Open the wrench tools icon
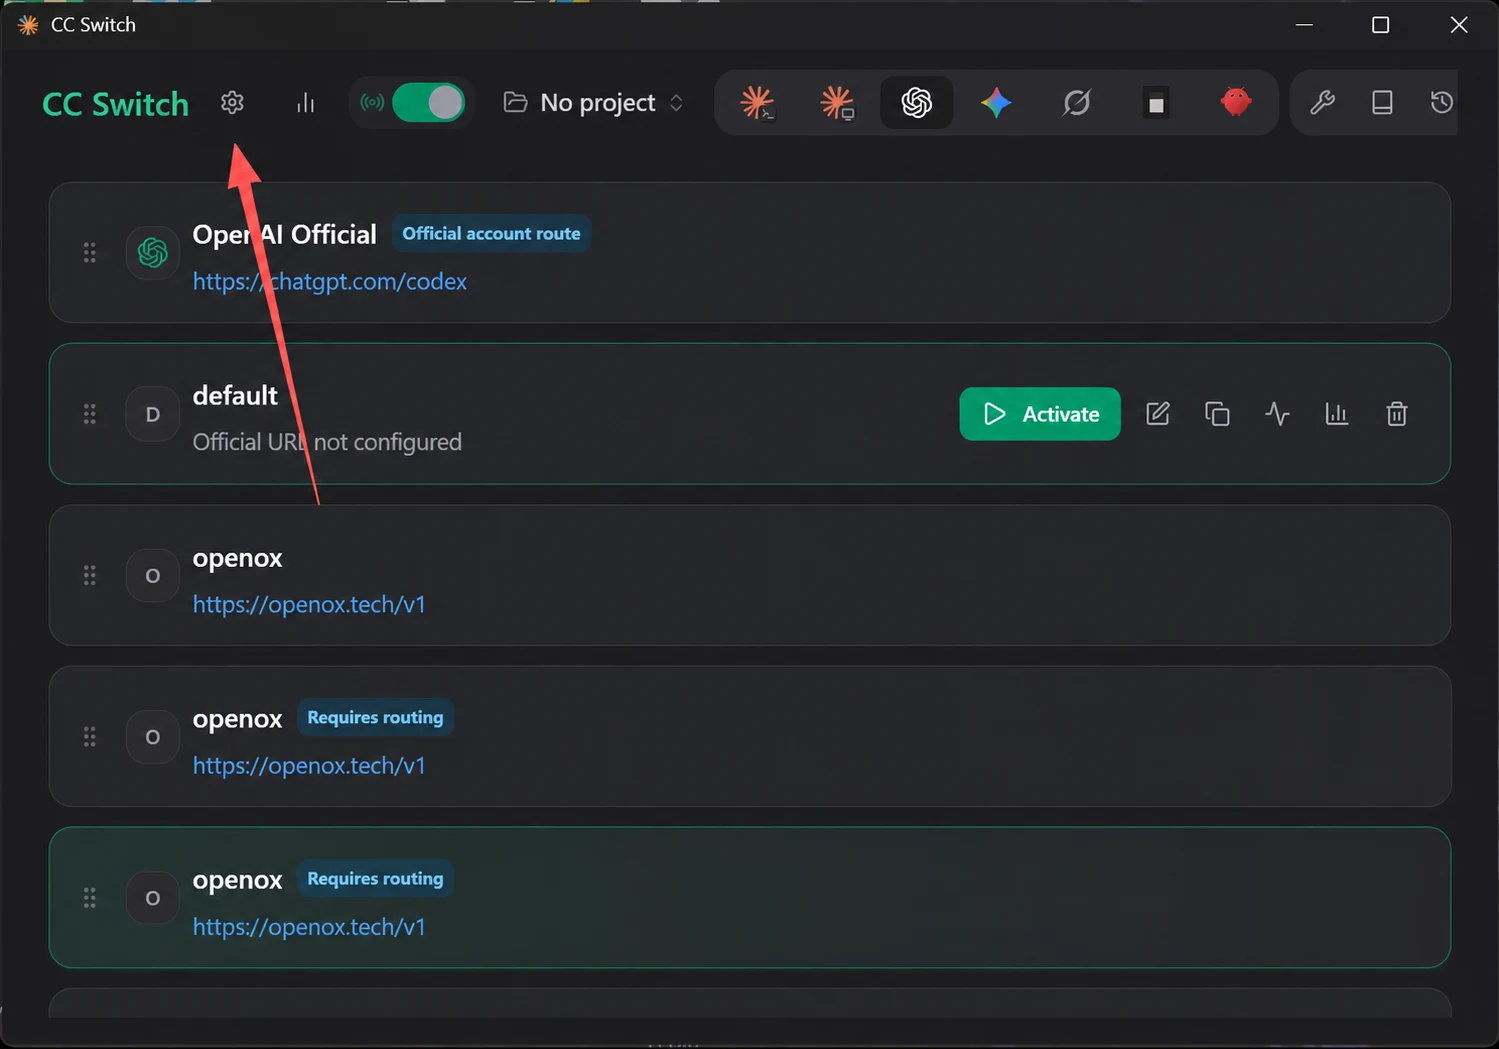1499x1049 pixels. pos(1322,102)
